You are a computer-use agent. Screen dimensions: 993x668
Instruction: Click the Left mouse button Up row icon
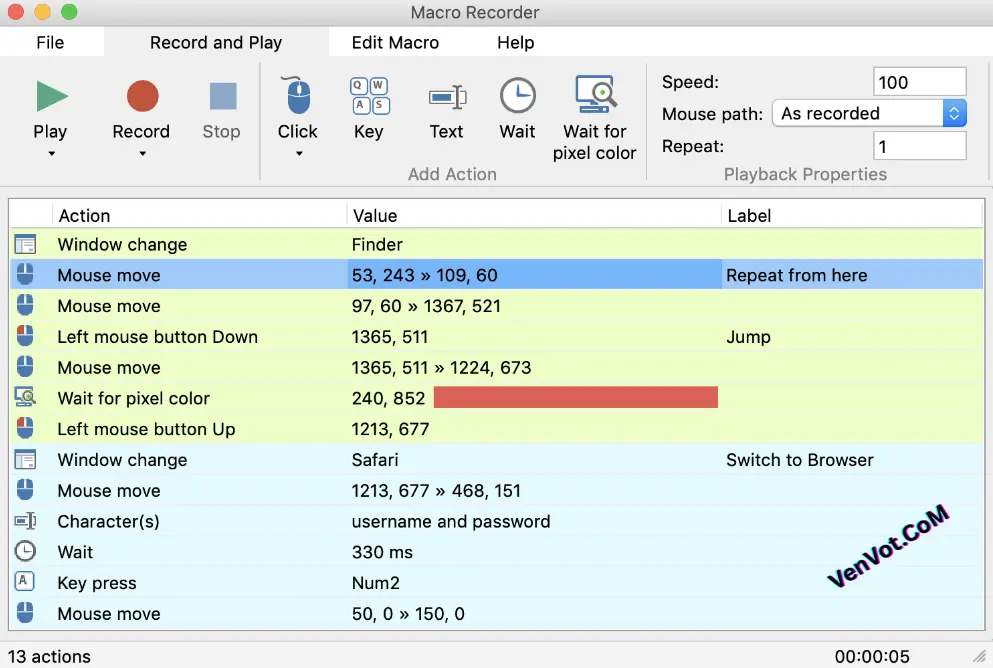click(25, 428)
